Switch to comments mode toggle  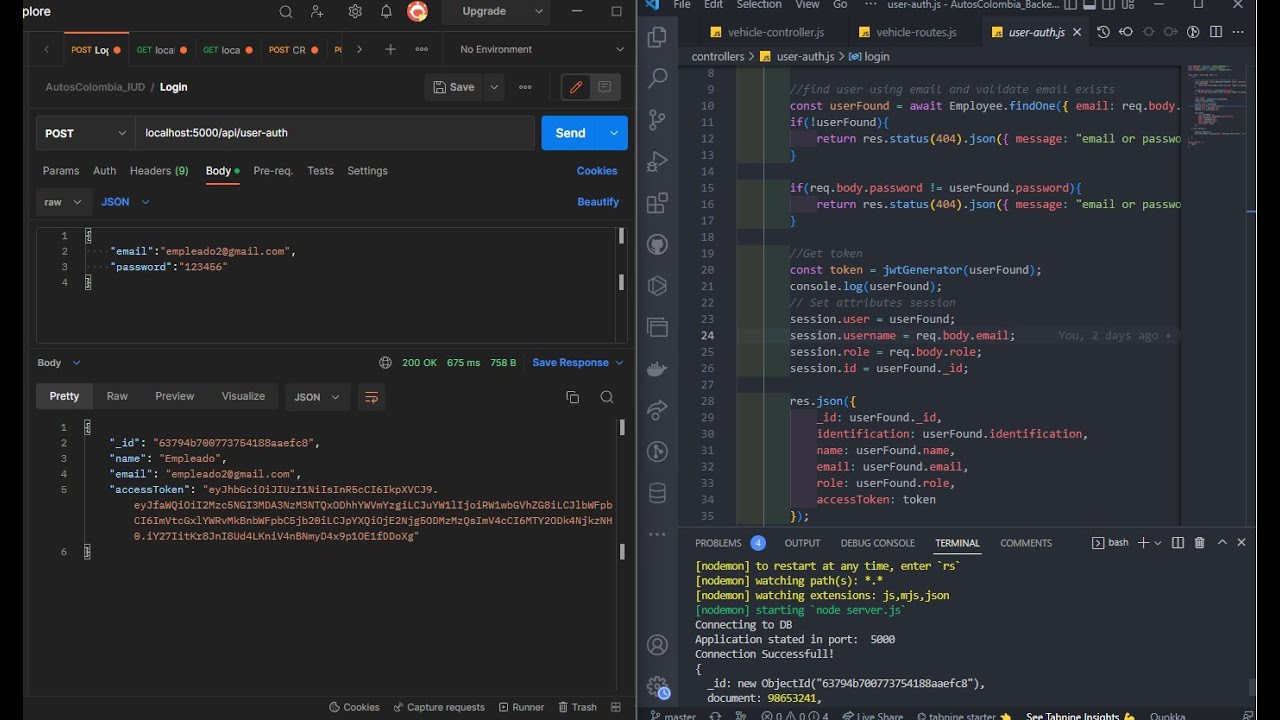tap(605, 87)
